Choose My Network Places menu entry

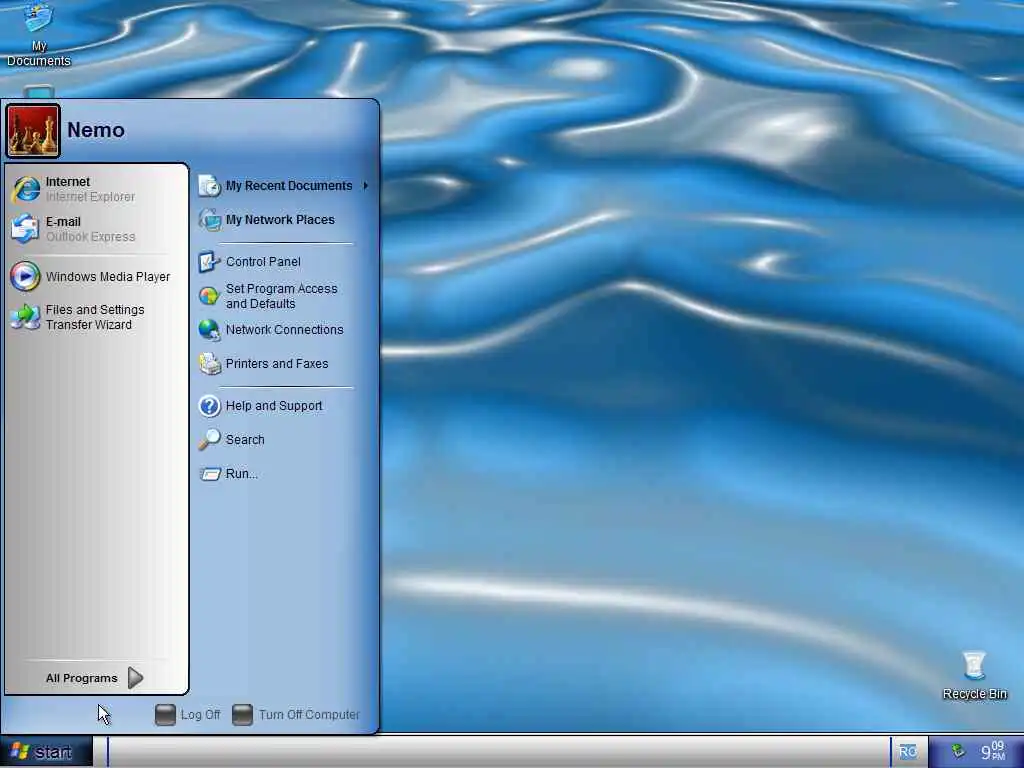tap(280, 220)
